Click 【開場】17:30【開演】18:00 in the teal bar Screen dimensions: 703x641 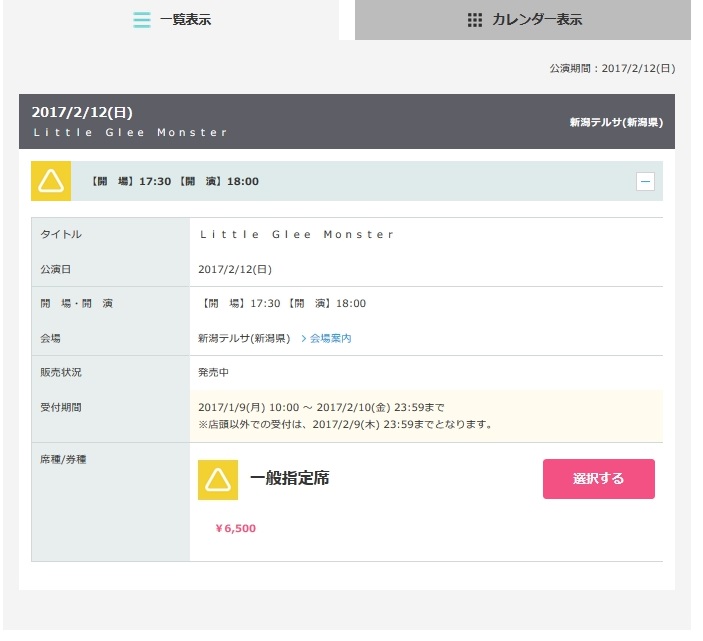[174, 182]
